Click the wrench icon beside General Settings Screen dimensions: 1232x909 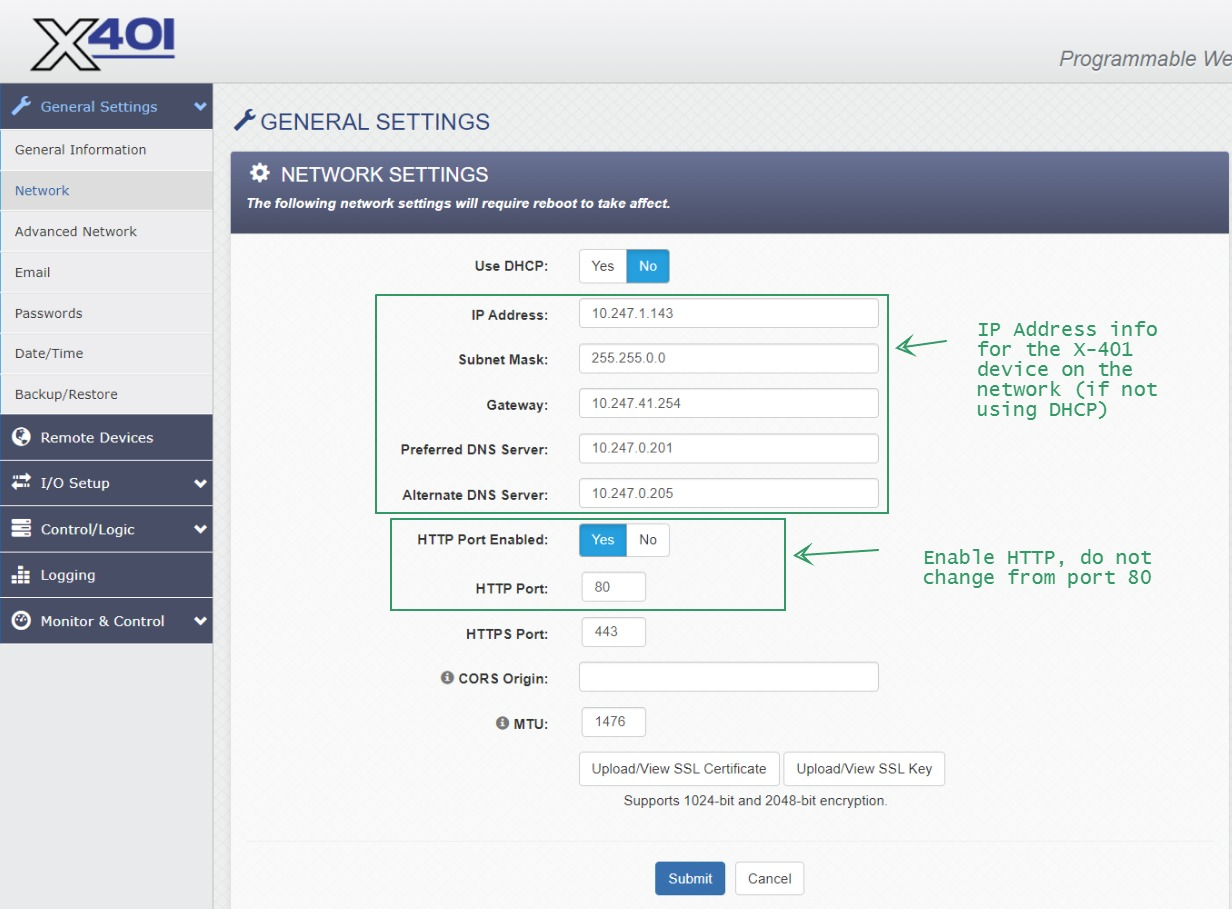pyautogui.click(x=21, y=106)
